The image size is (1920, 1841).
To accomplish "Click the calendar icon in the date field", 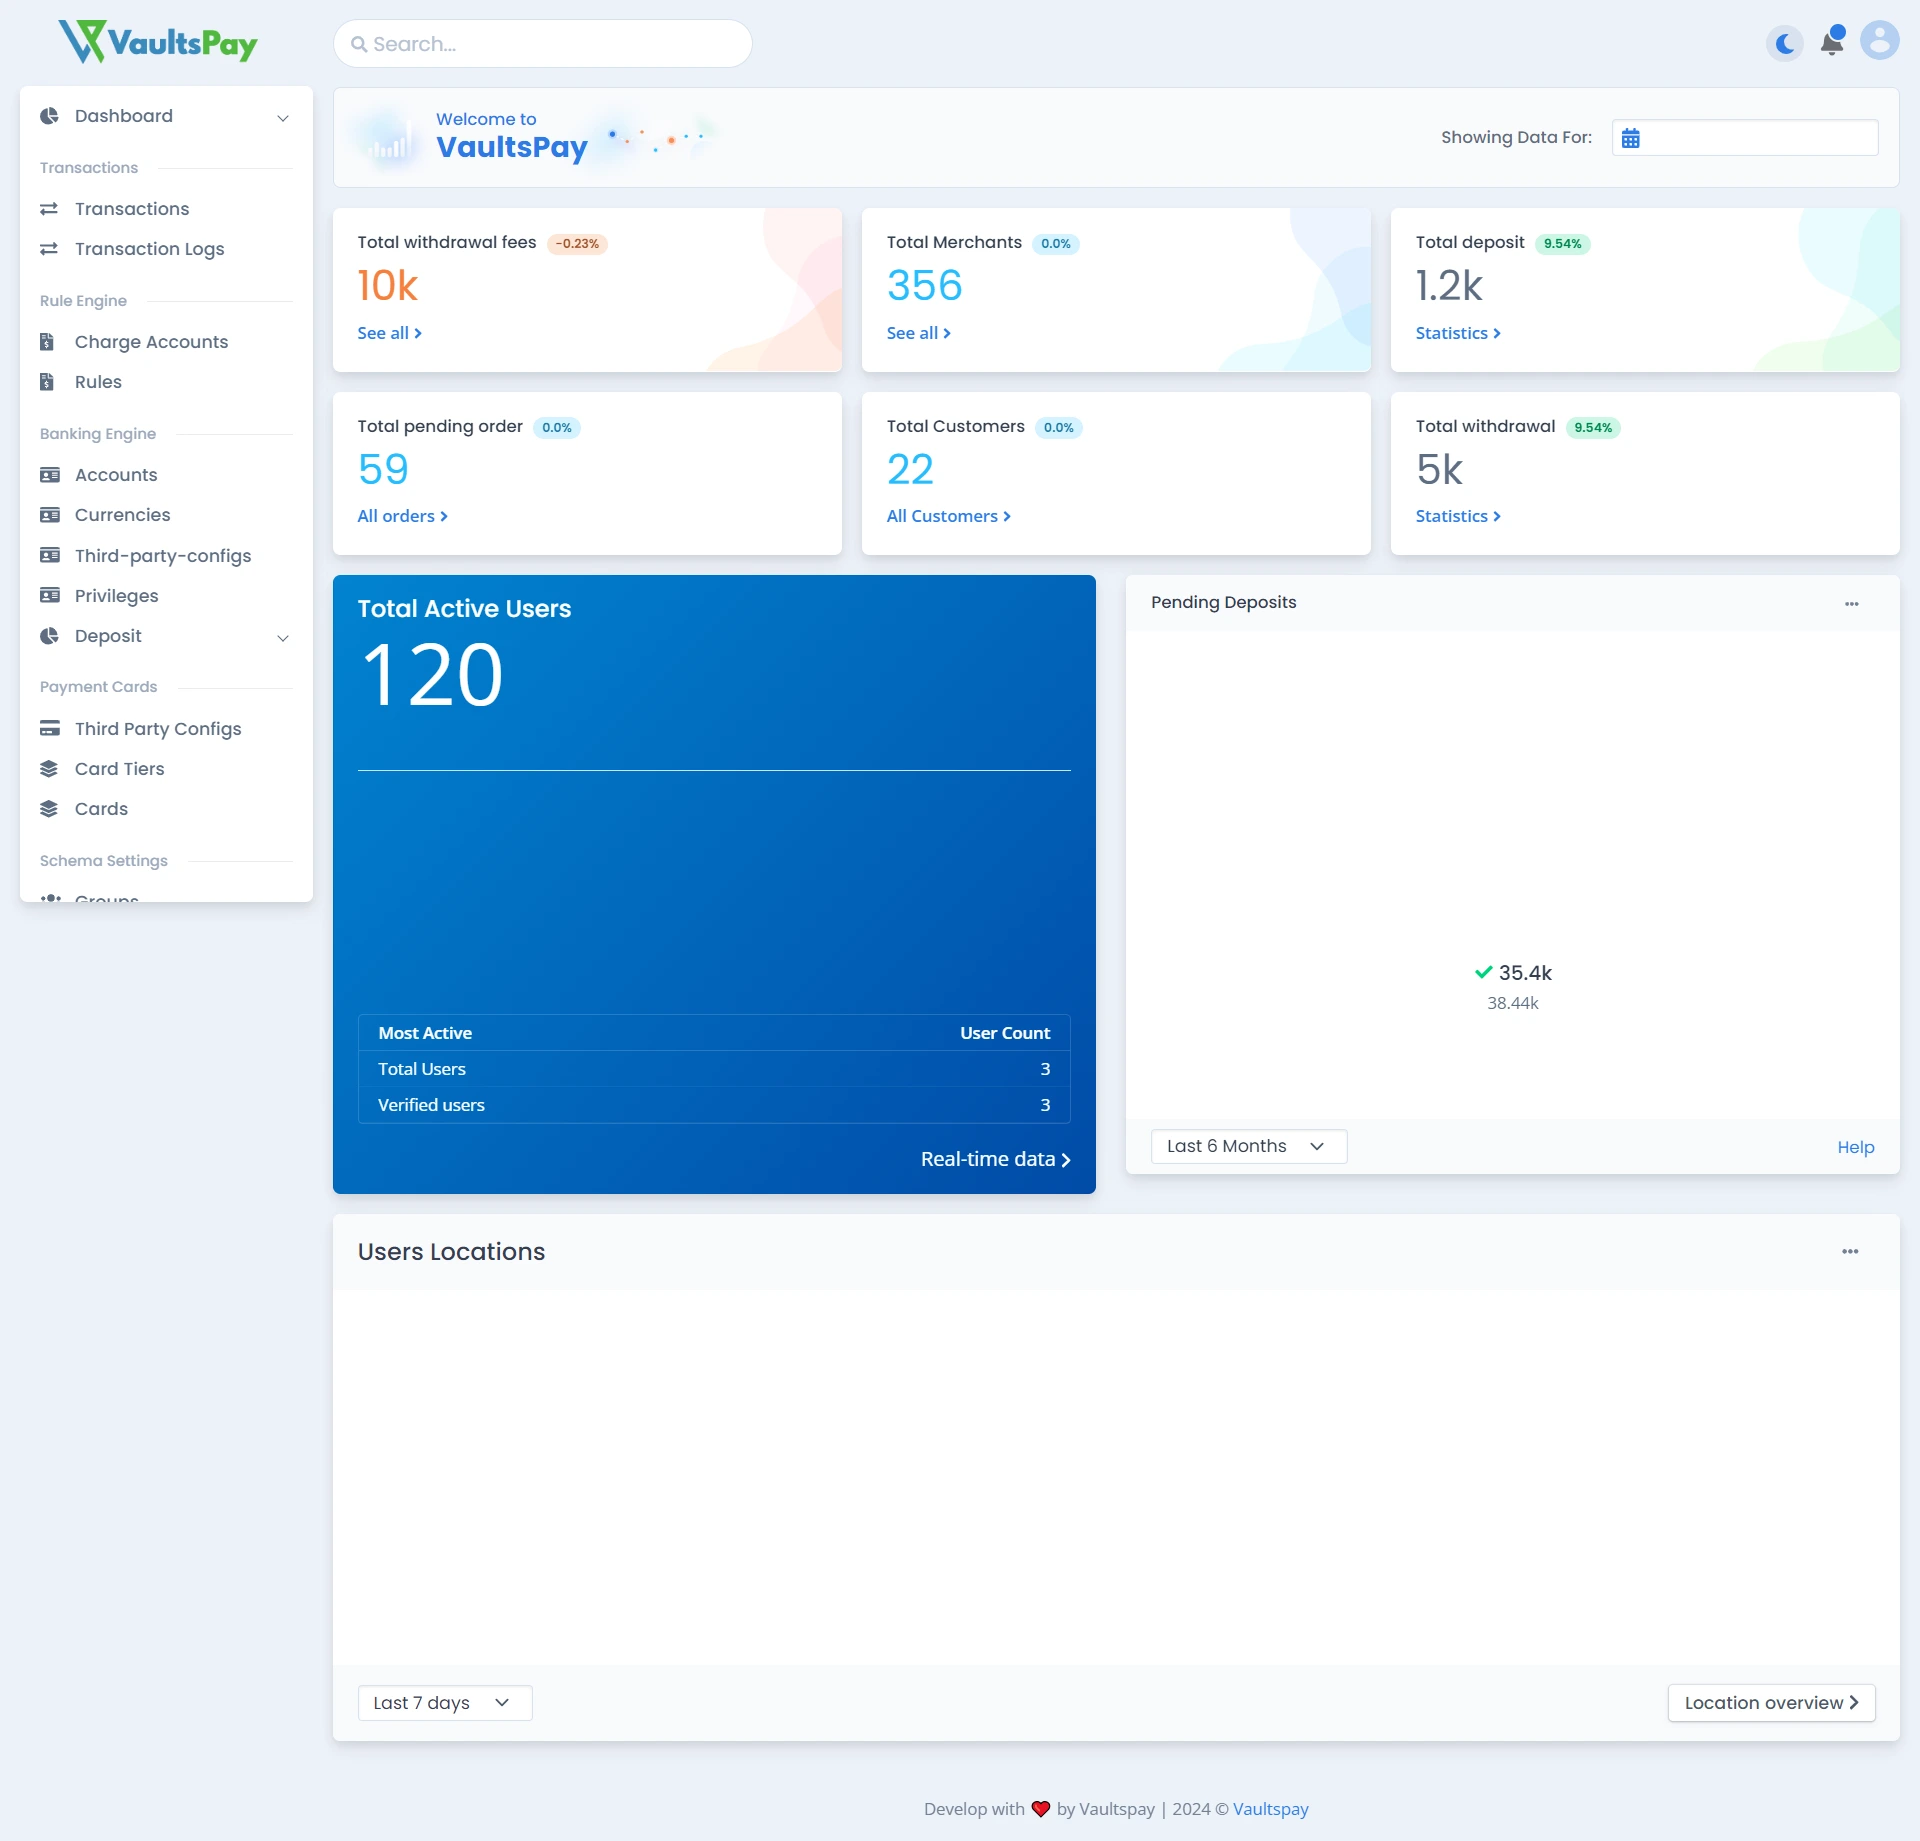I will pyautogui.click(x=1631, y=138).
